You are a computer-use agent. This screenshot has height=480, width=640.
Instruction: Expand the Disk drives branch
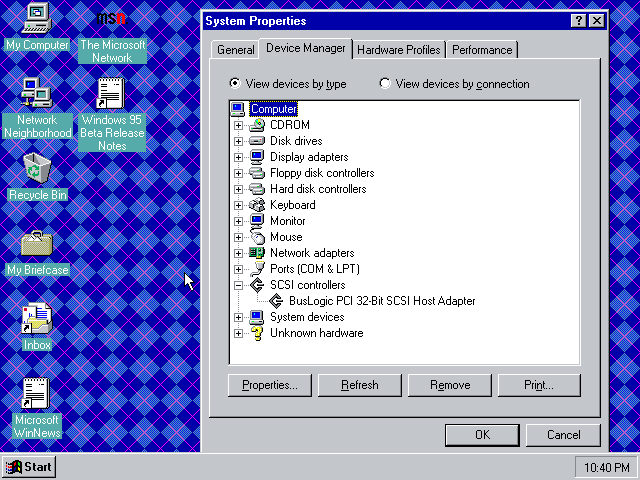point(238,141)
